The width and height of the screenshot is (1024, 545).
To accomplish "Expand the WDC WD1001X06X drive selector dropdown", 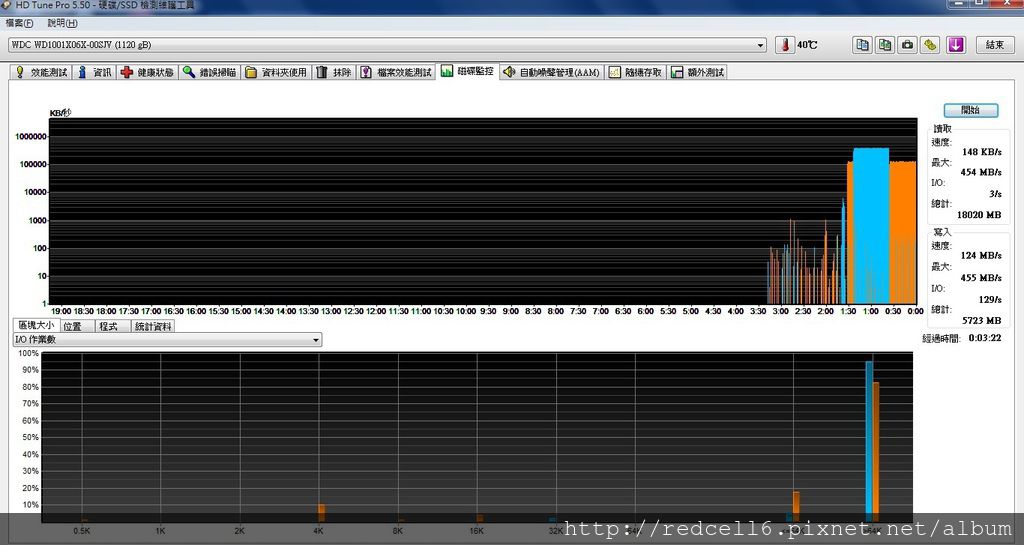I will tap(761, 45).
